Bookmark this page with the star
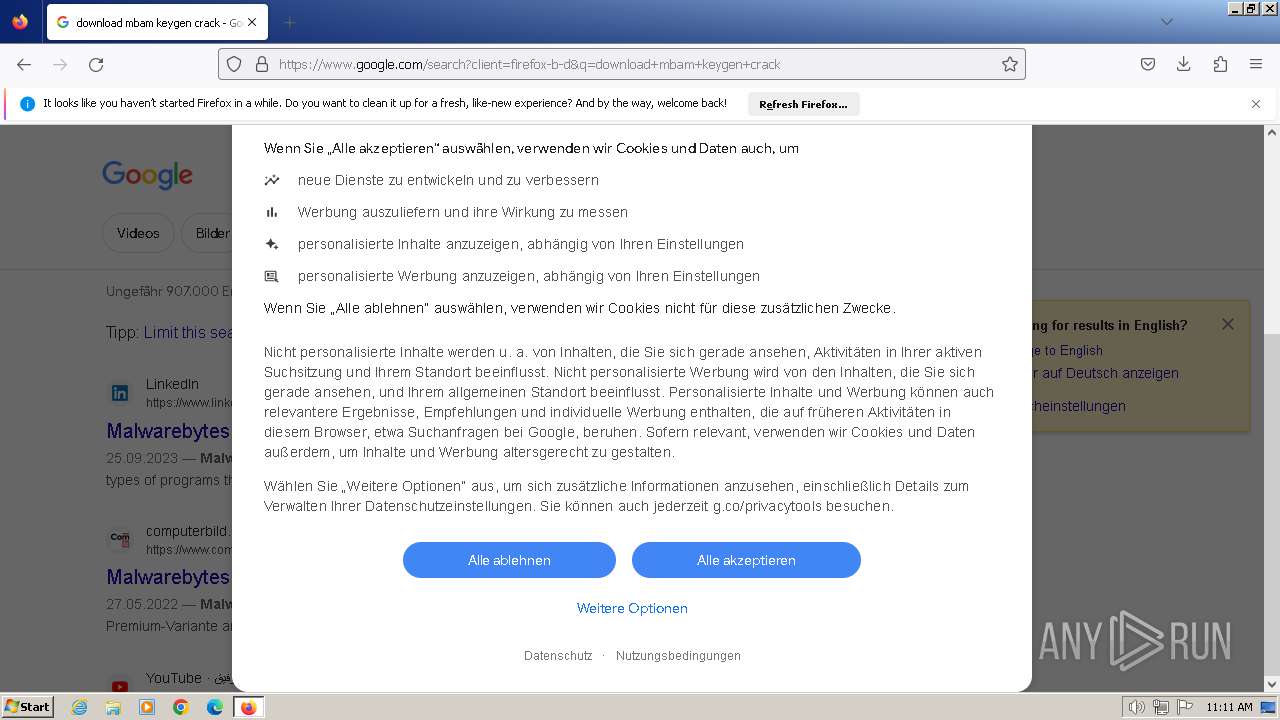1280x720 pixels. pyautogui.click(x=1010, y=64)
